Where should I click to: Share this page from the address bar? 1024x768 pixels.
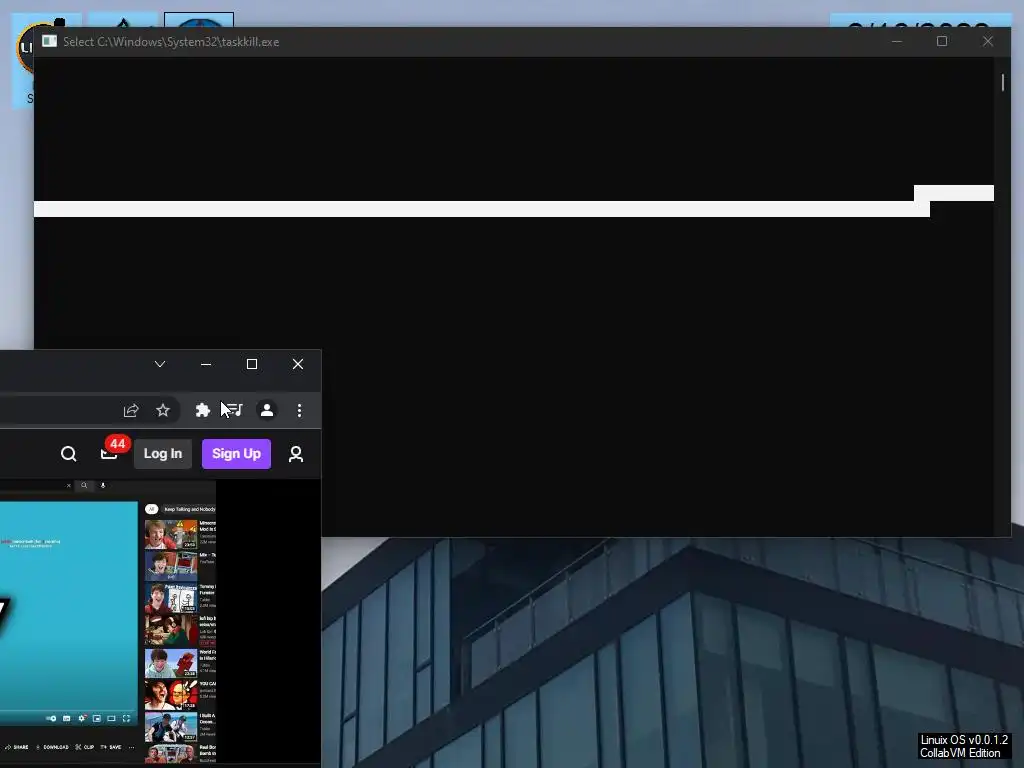(131, 410)
